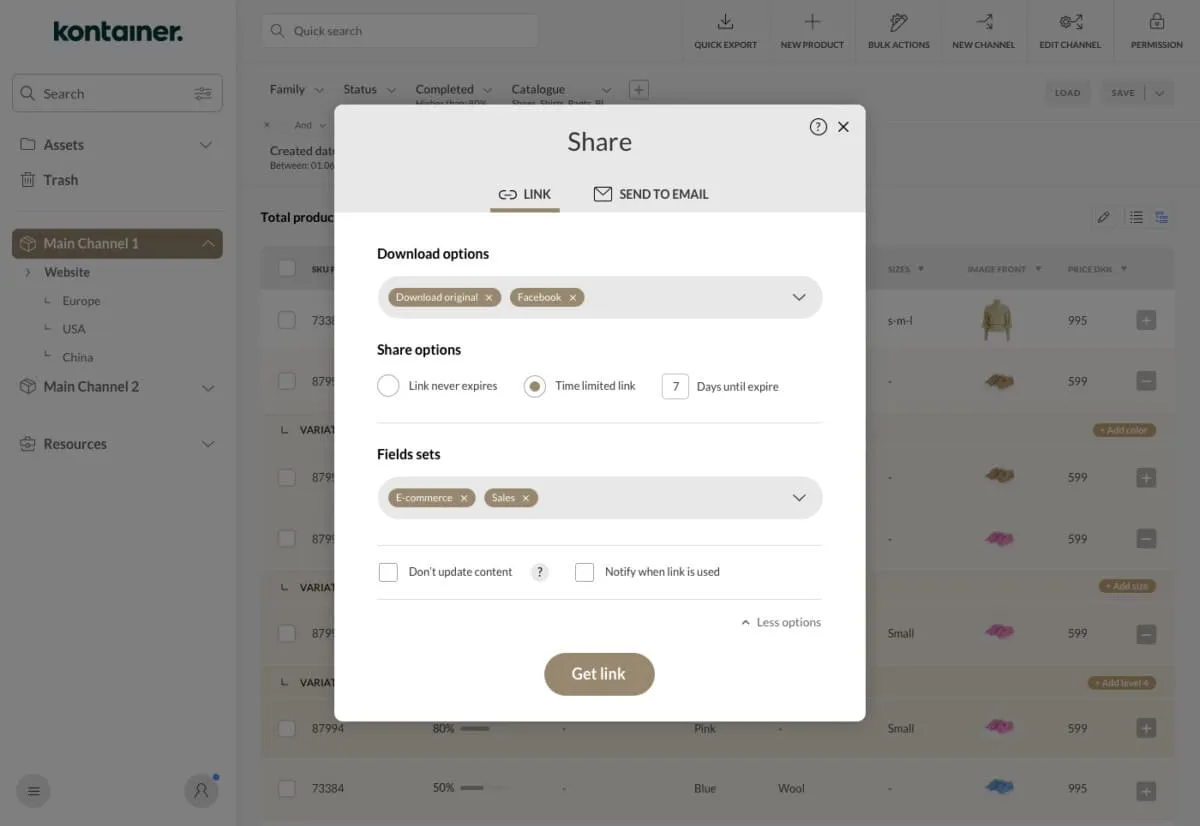This screenshot has height=826, width=1200.
Task: Collapse with Less options
Action: pyautogui.click(x=781, y=622)
